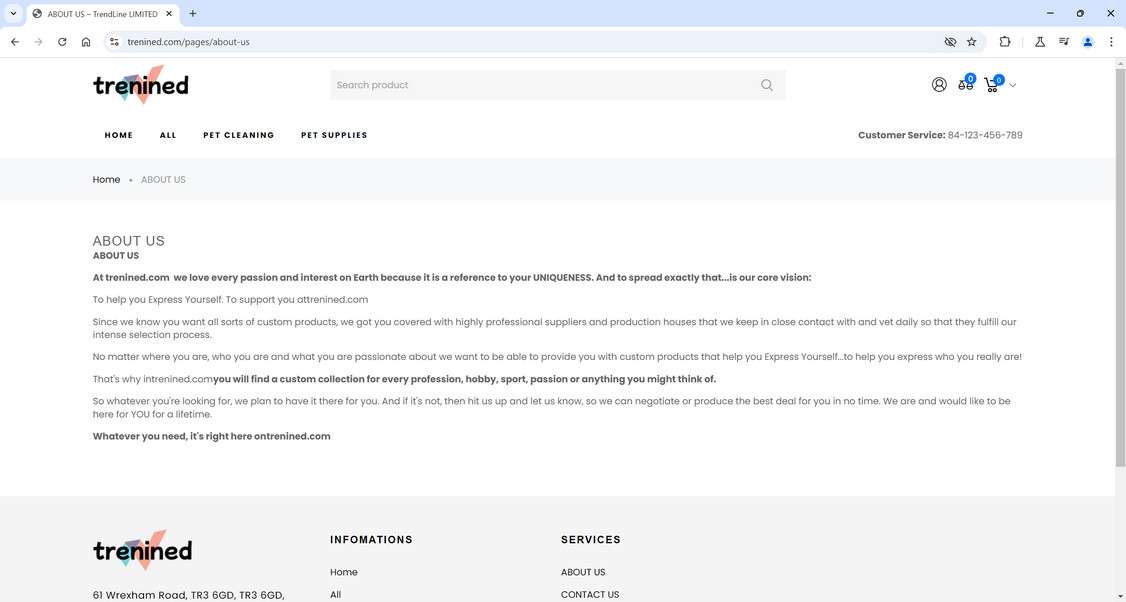Viewport: 1126px width, 602px height.
Task: Click the large ABOUT US page heading
Action: [x=129, y=241]
